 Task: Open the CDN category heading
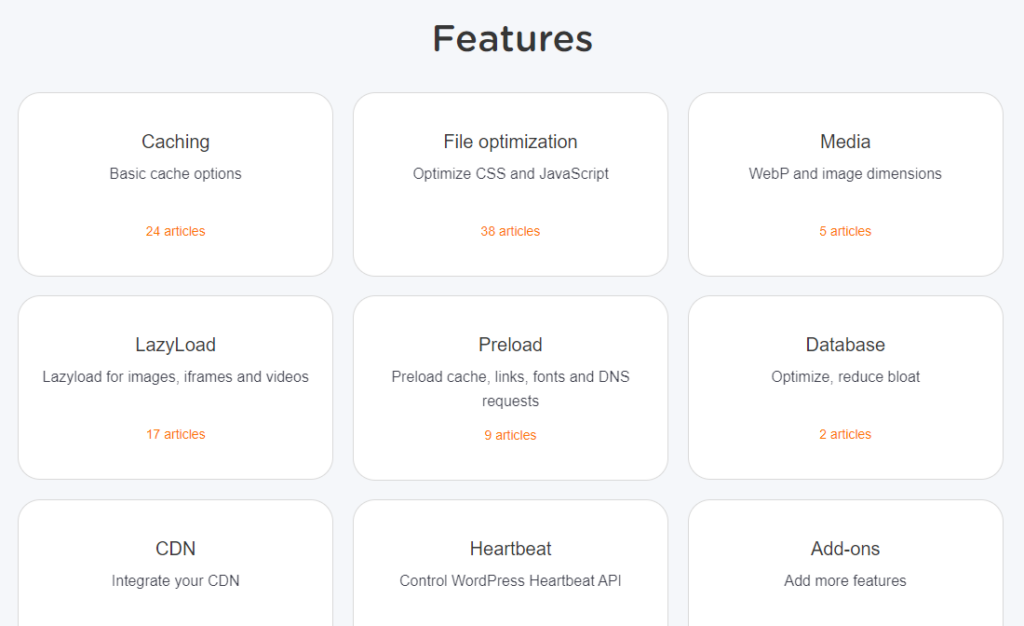tap(176, 548)
